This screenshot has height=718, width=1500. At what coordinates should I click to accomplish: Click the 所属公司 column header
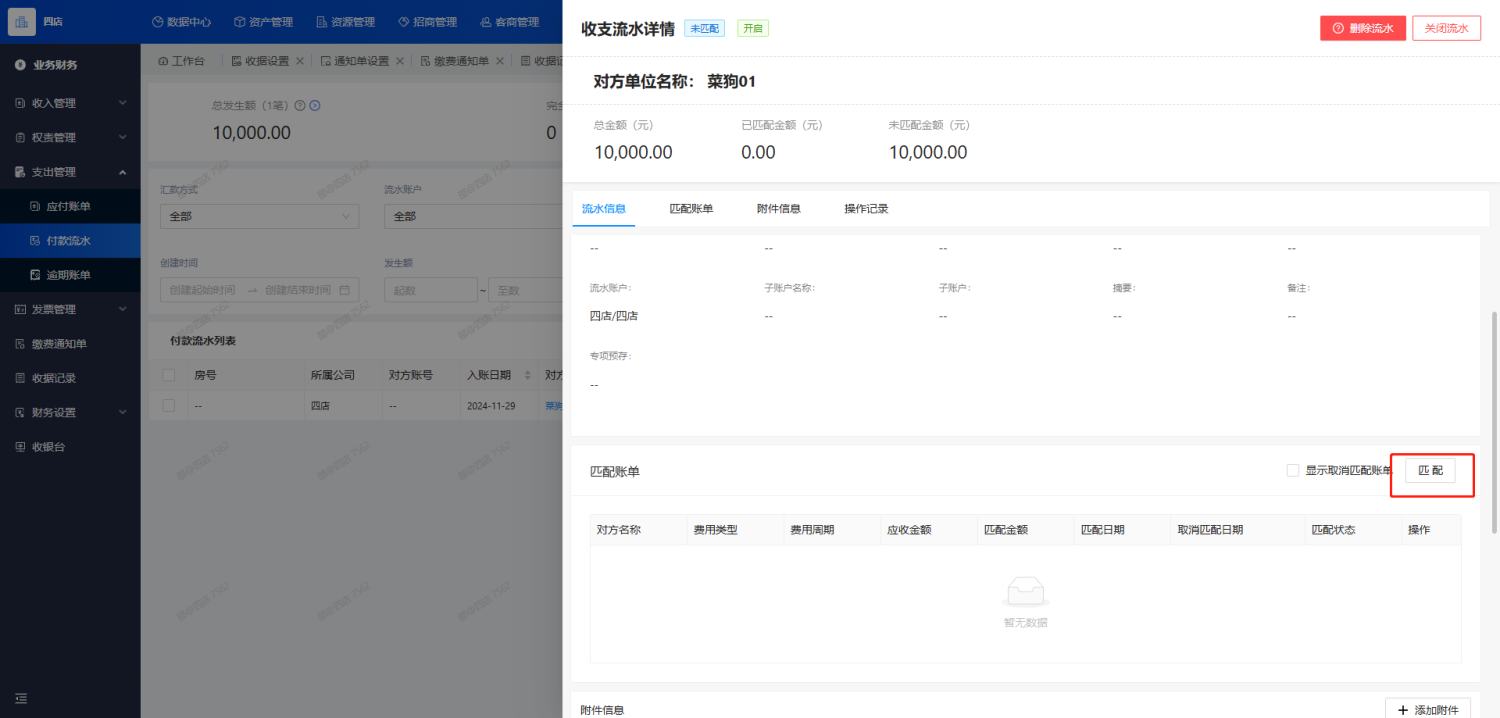coord(333,375)
